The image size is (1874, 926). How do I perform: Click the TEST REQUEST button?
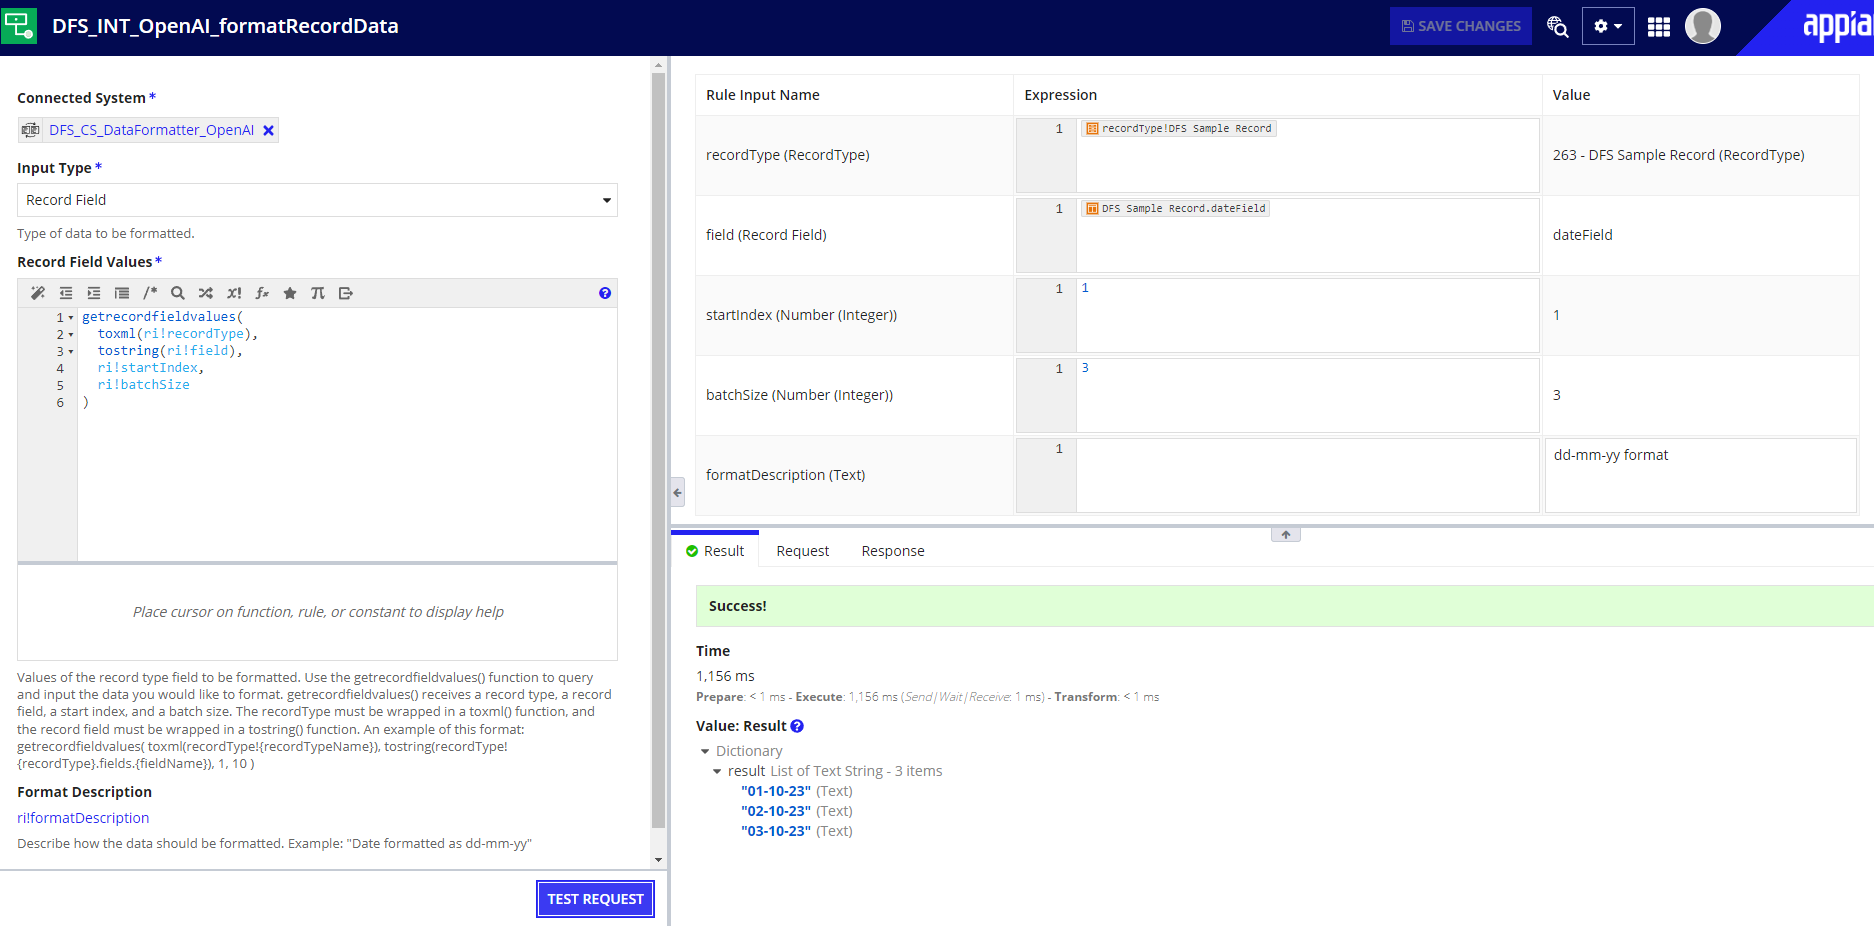[595, 899]
